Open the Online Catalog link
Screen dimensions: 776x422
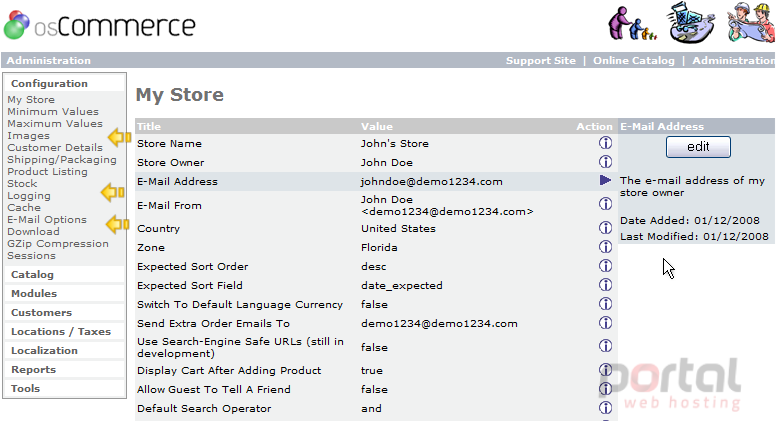(633, 60)
